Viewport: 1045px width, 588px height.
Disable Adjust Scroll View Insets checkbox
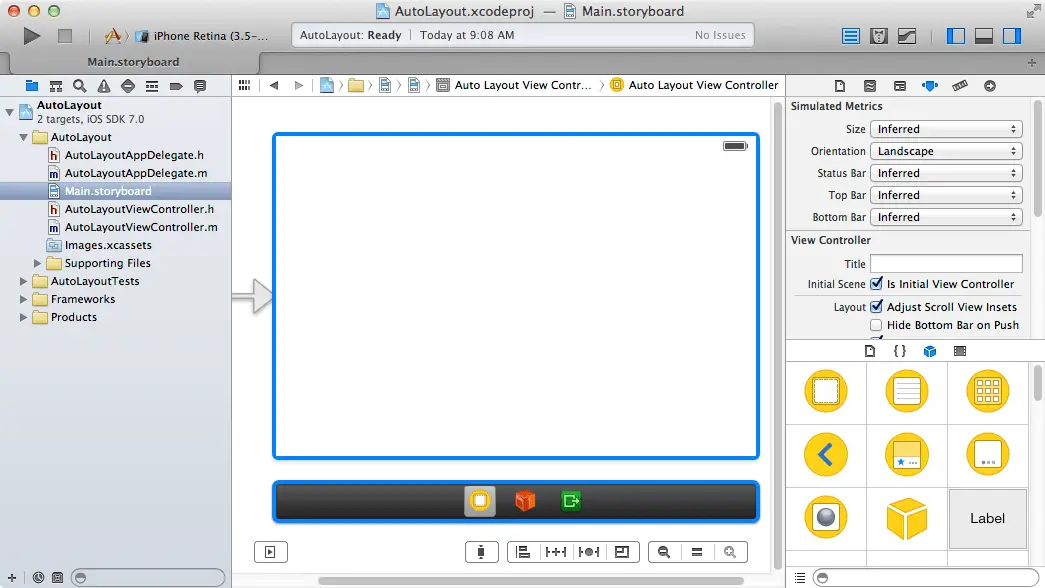coord(877,307)
